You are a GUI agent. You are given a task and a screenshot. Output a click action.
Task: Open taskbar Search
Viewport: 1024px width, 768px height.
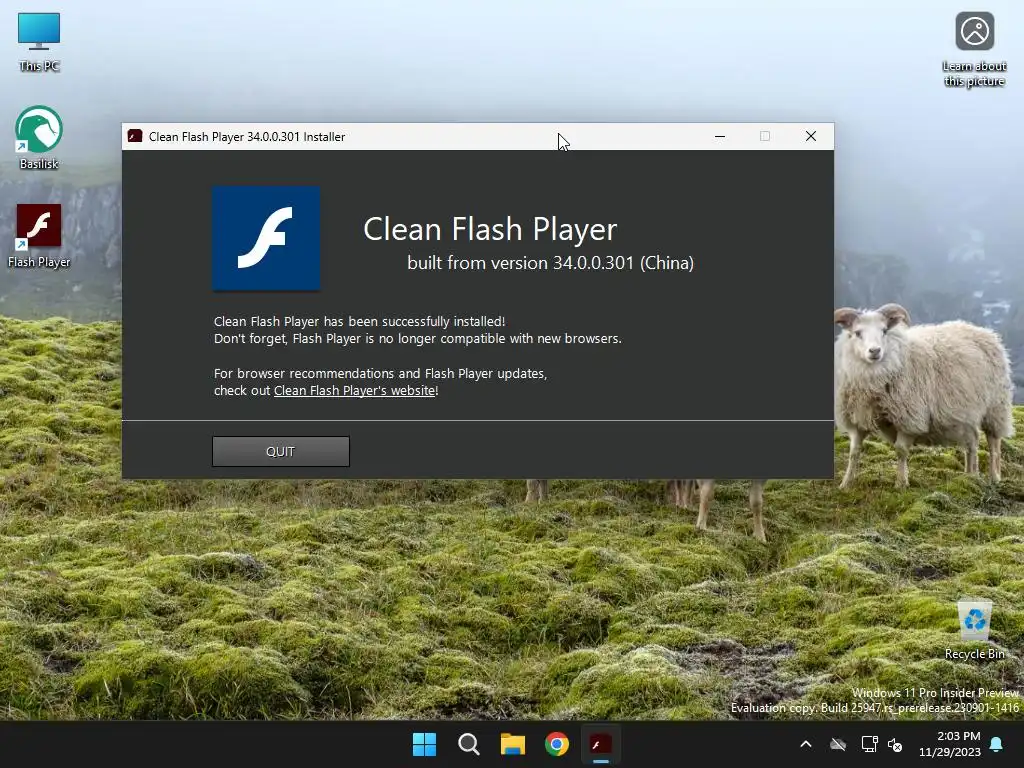point(469,744)
